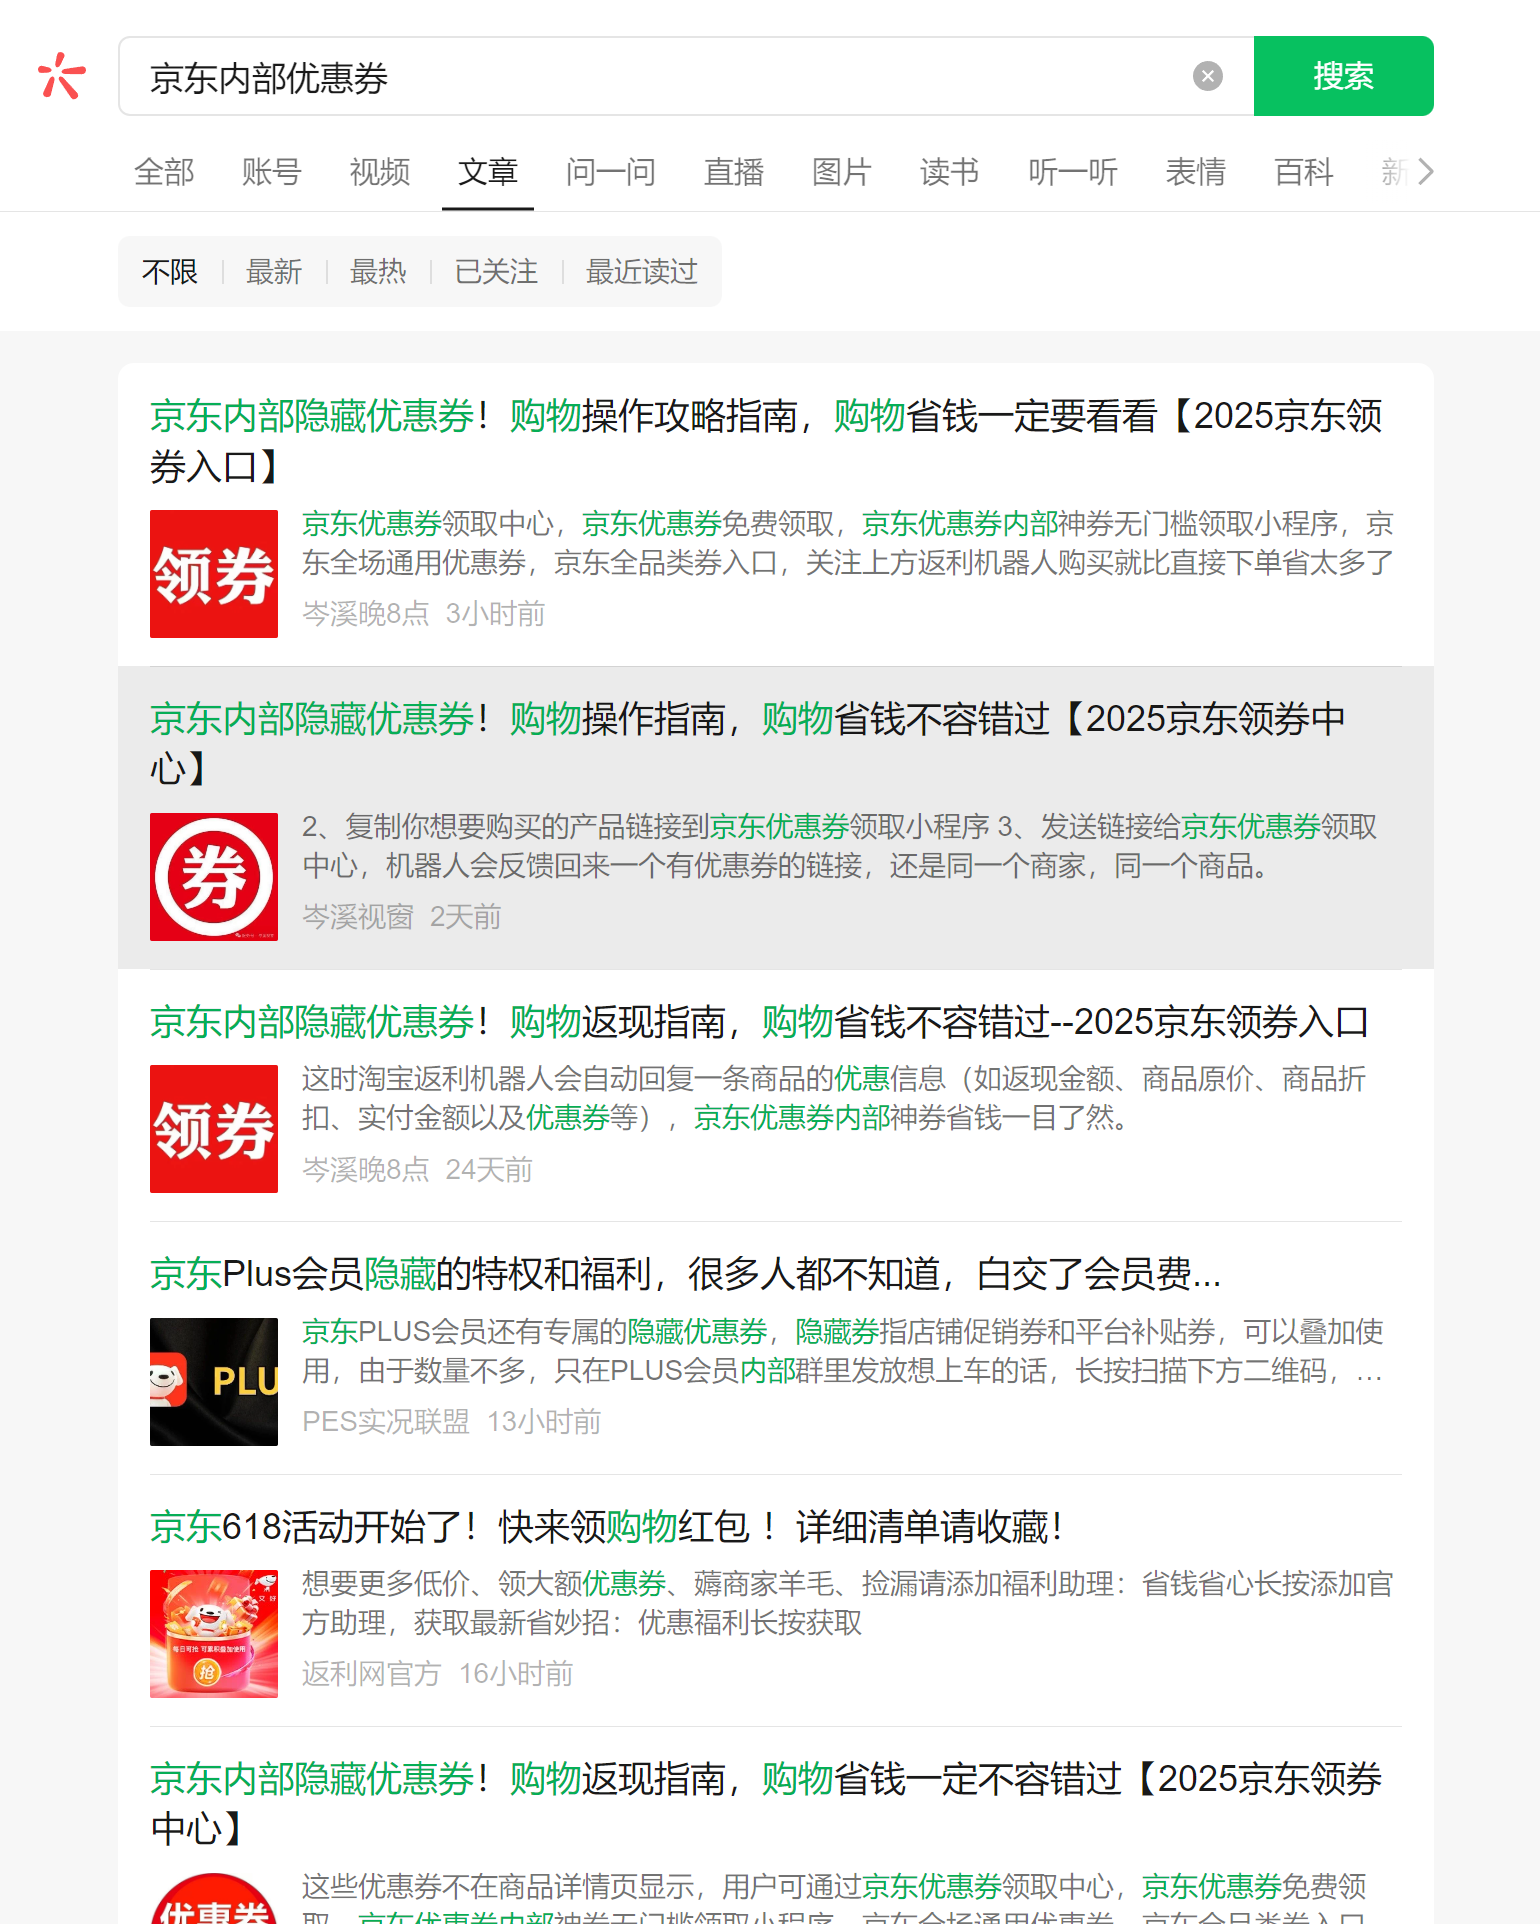Click the black PLUS thumbnail image

click(214, 1382)
